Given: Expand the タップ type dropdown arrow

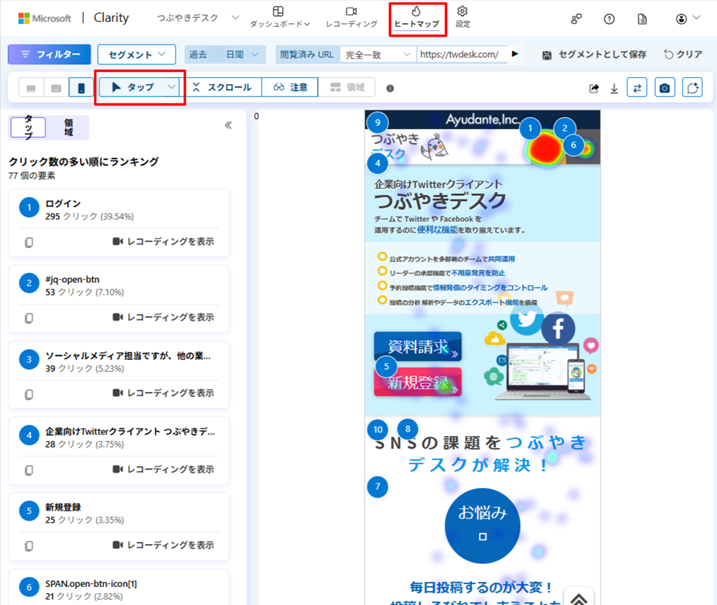Looking at the screenshot, I should 172,87.
